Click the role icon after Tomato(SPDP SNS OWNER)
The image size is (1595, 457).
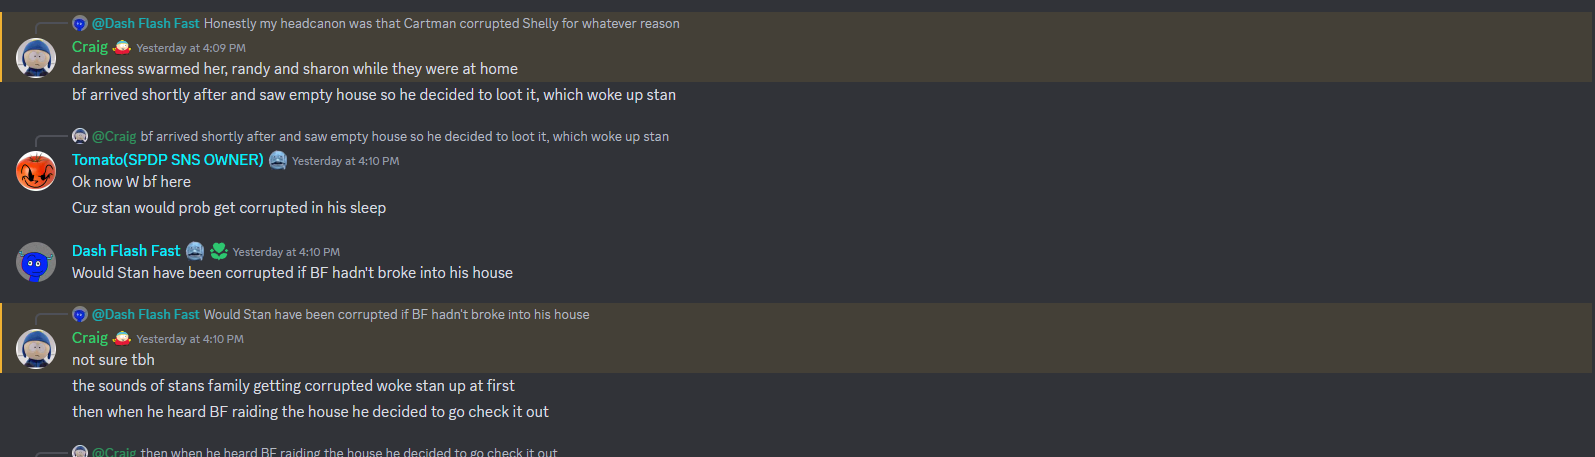[278, 160]
